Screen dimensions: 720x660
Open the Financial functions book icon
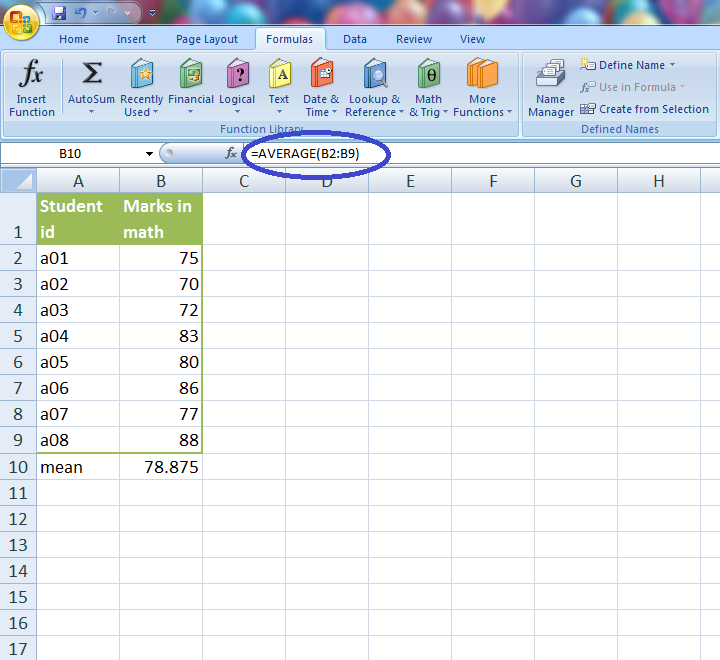(x=190, y=75)
